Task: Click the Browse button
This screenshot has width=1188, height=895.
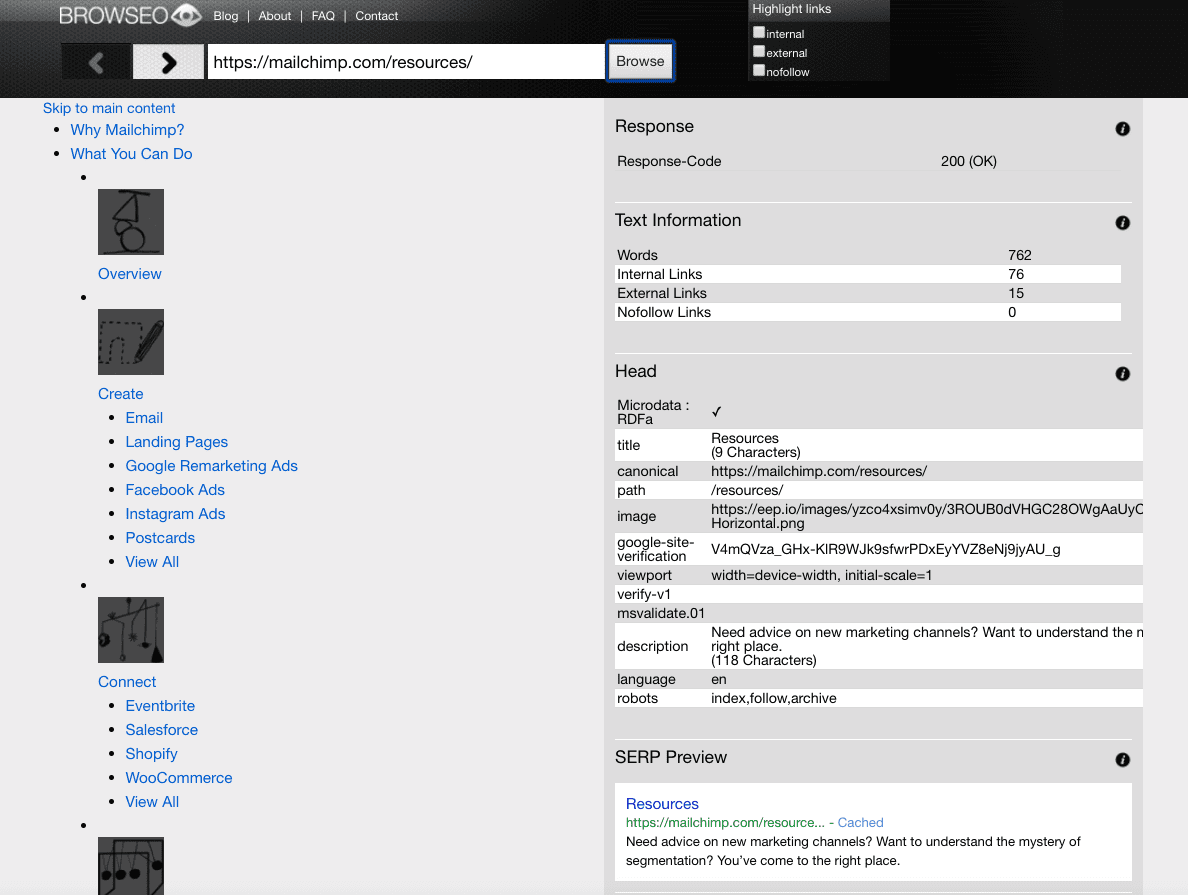Action: (640, 61)
